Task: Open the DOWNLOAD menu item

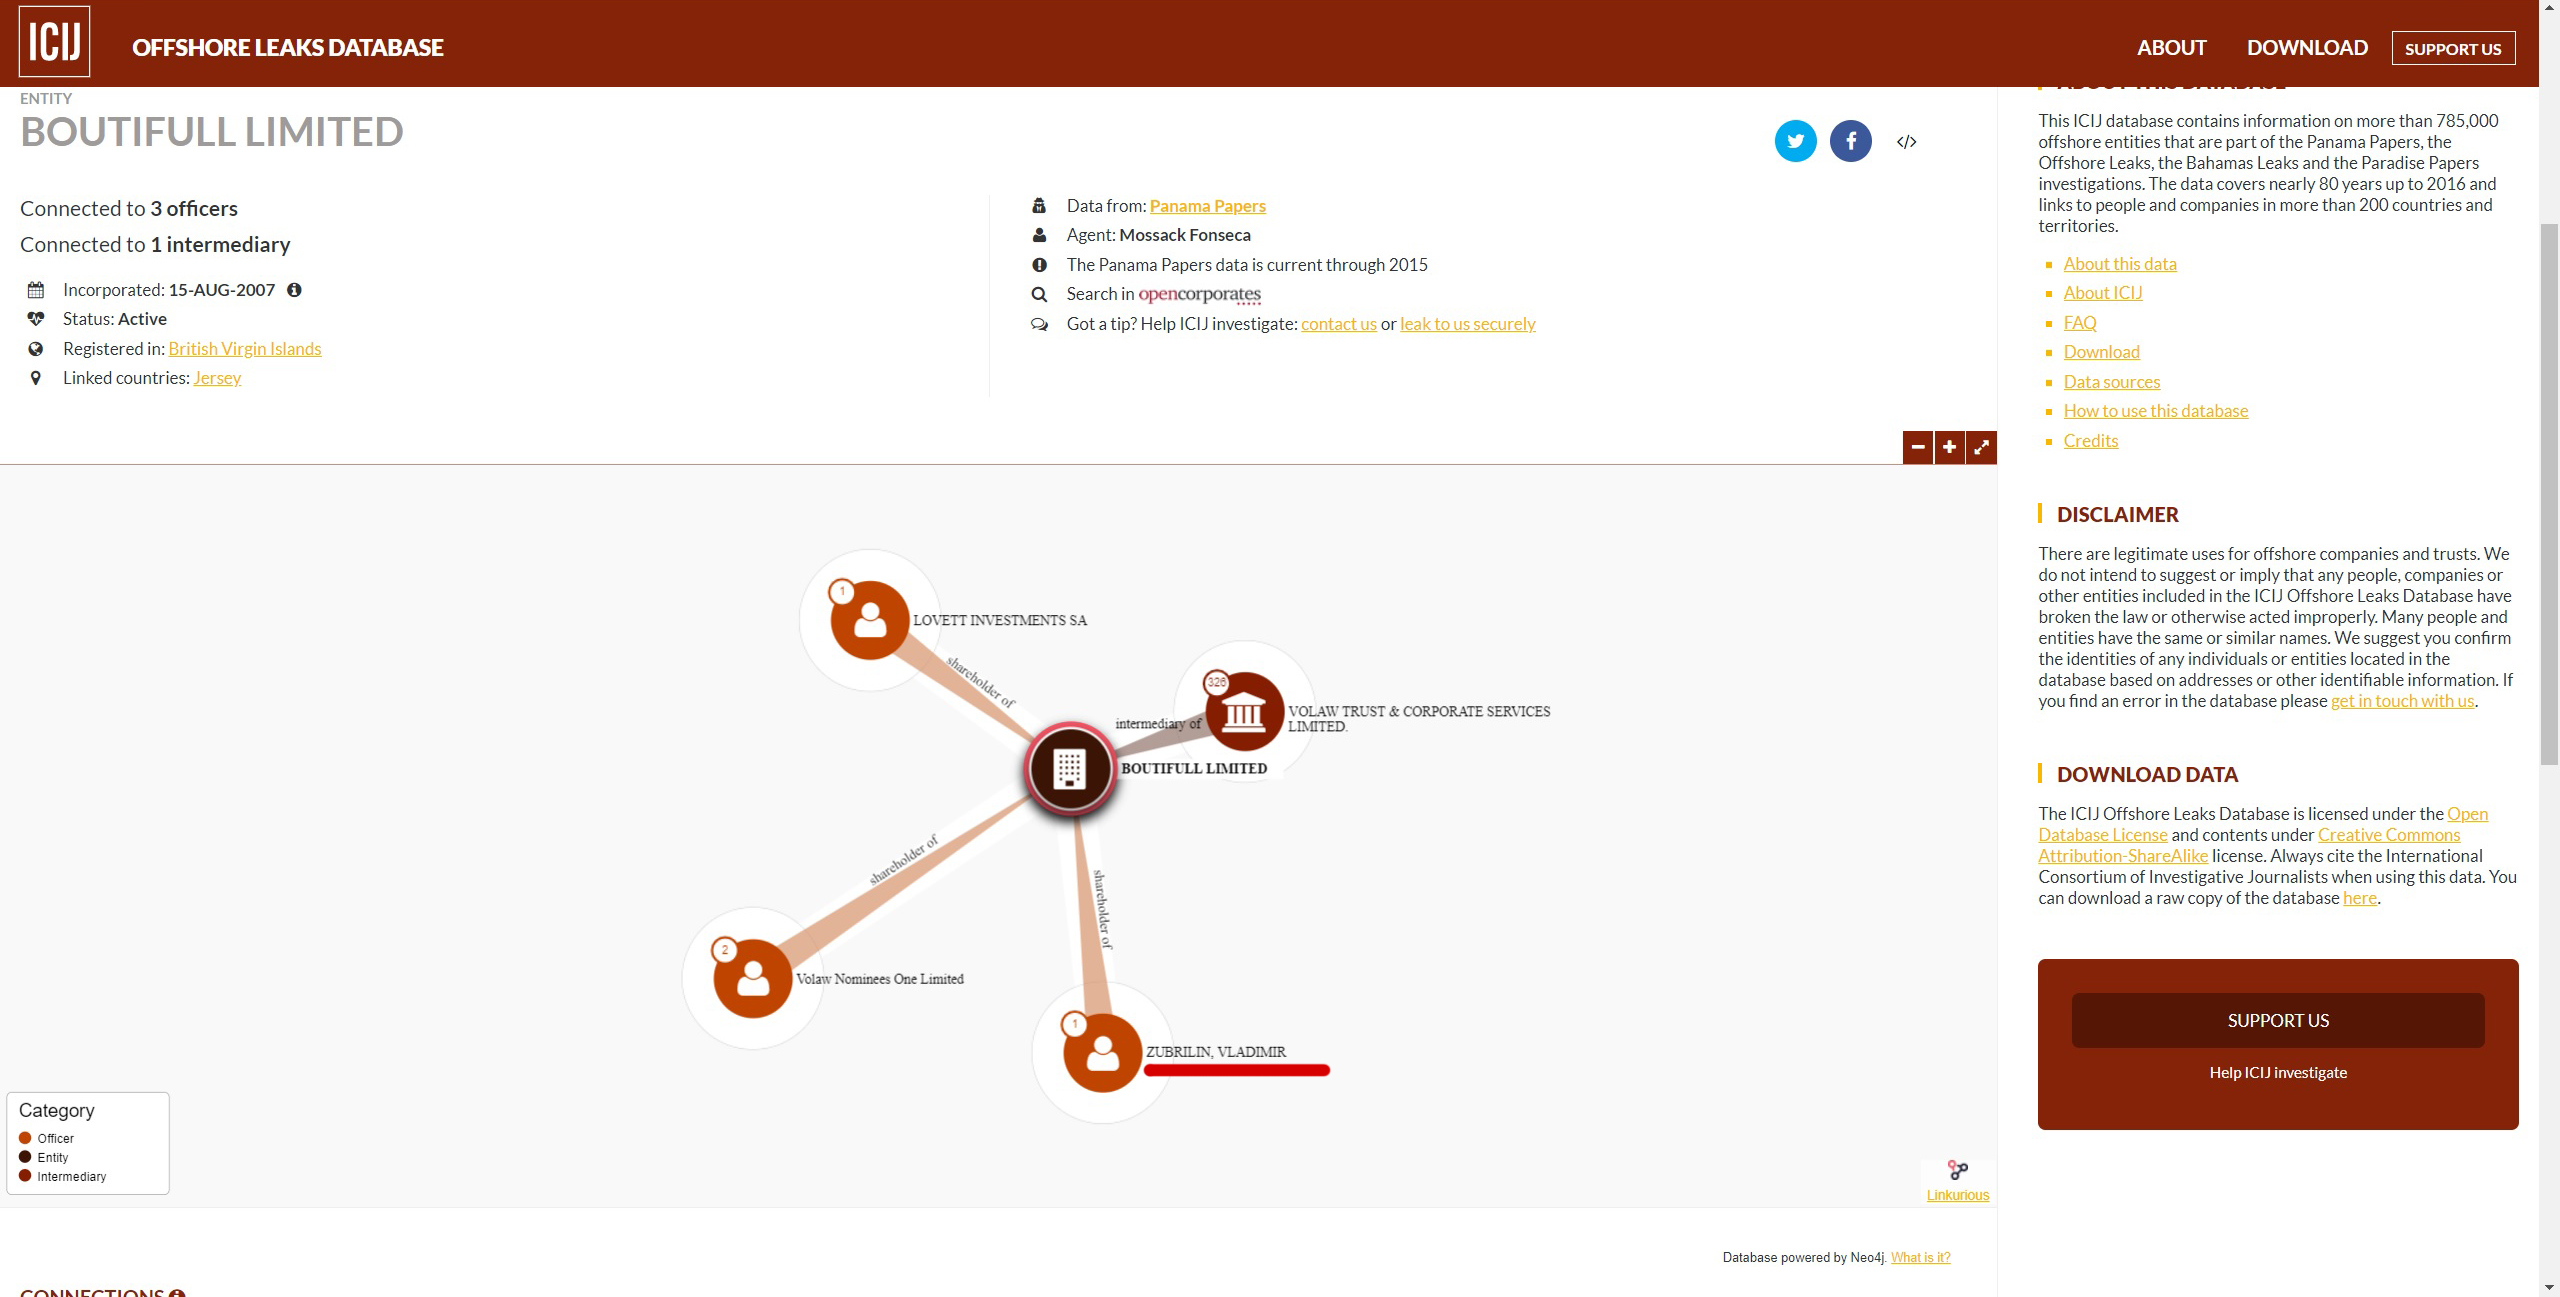Action: pyautogui.click(x=2307, y=48)
